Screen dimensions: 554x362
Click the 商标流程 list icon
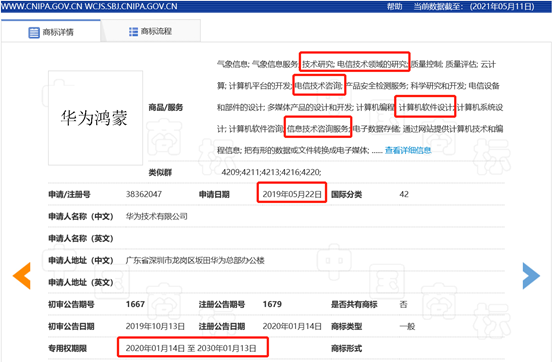pyautogui.click(x=133, y=32)
